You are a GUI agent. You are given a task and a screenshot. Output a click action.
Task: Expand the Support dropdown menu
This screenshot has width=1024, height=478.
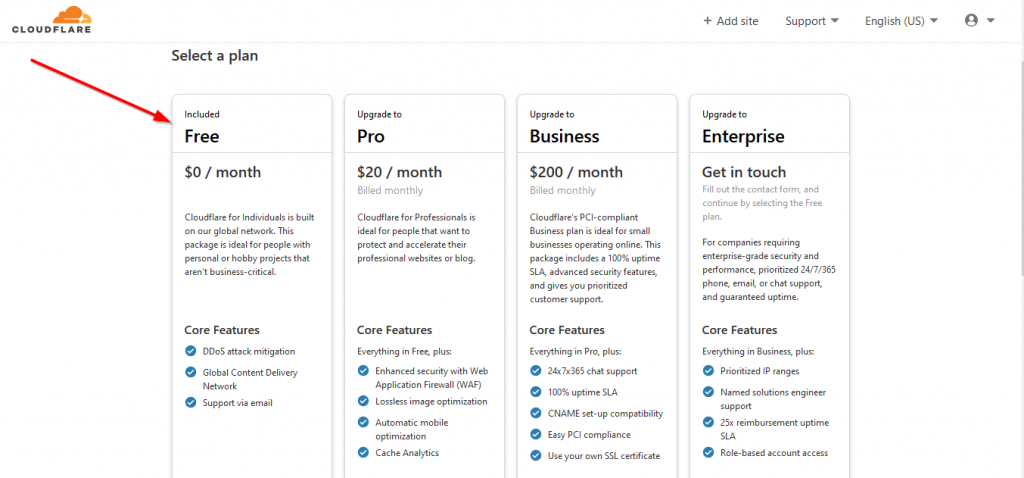point(812,21)
